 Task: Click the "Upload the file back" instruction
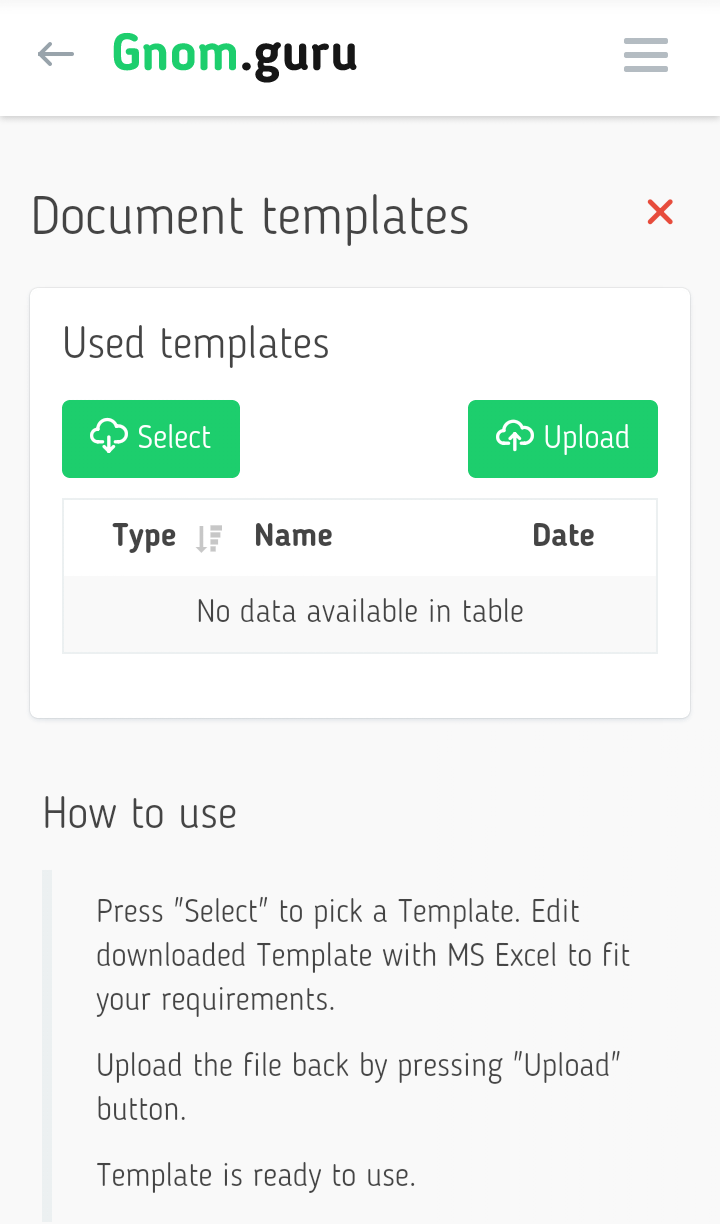coord(359,1087)
